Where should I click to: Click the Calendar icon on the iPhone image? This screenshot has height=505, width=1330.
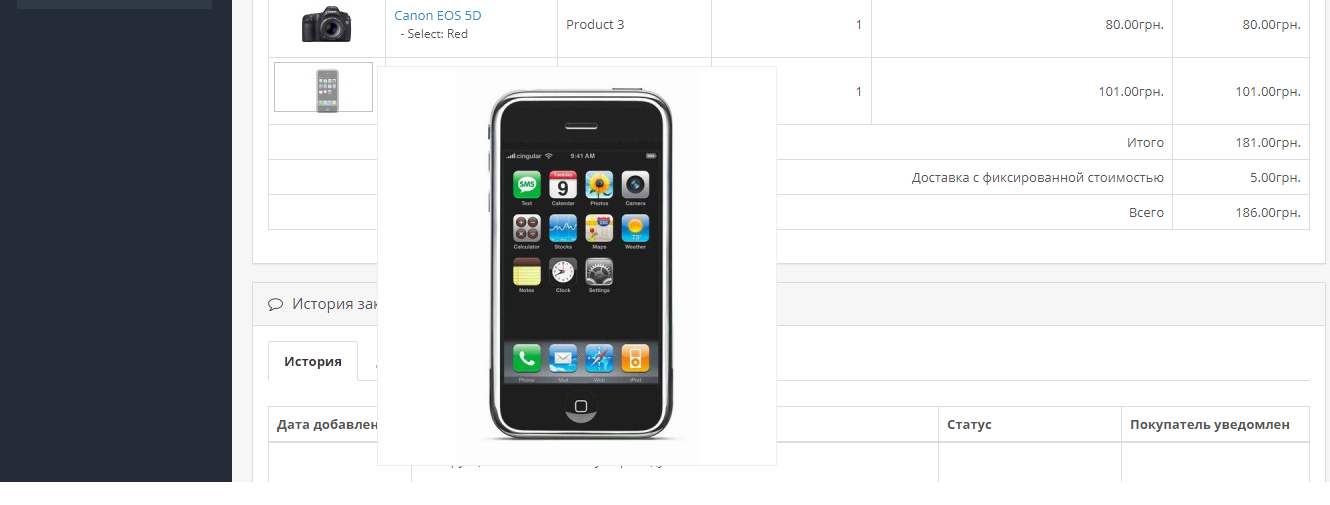point(563,185)
